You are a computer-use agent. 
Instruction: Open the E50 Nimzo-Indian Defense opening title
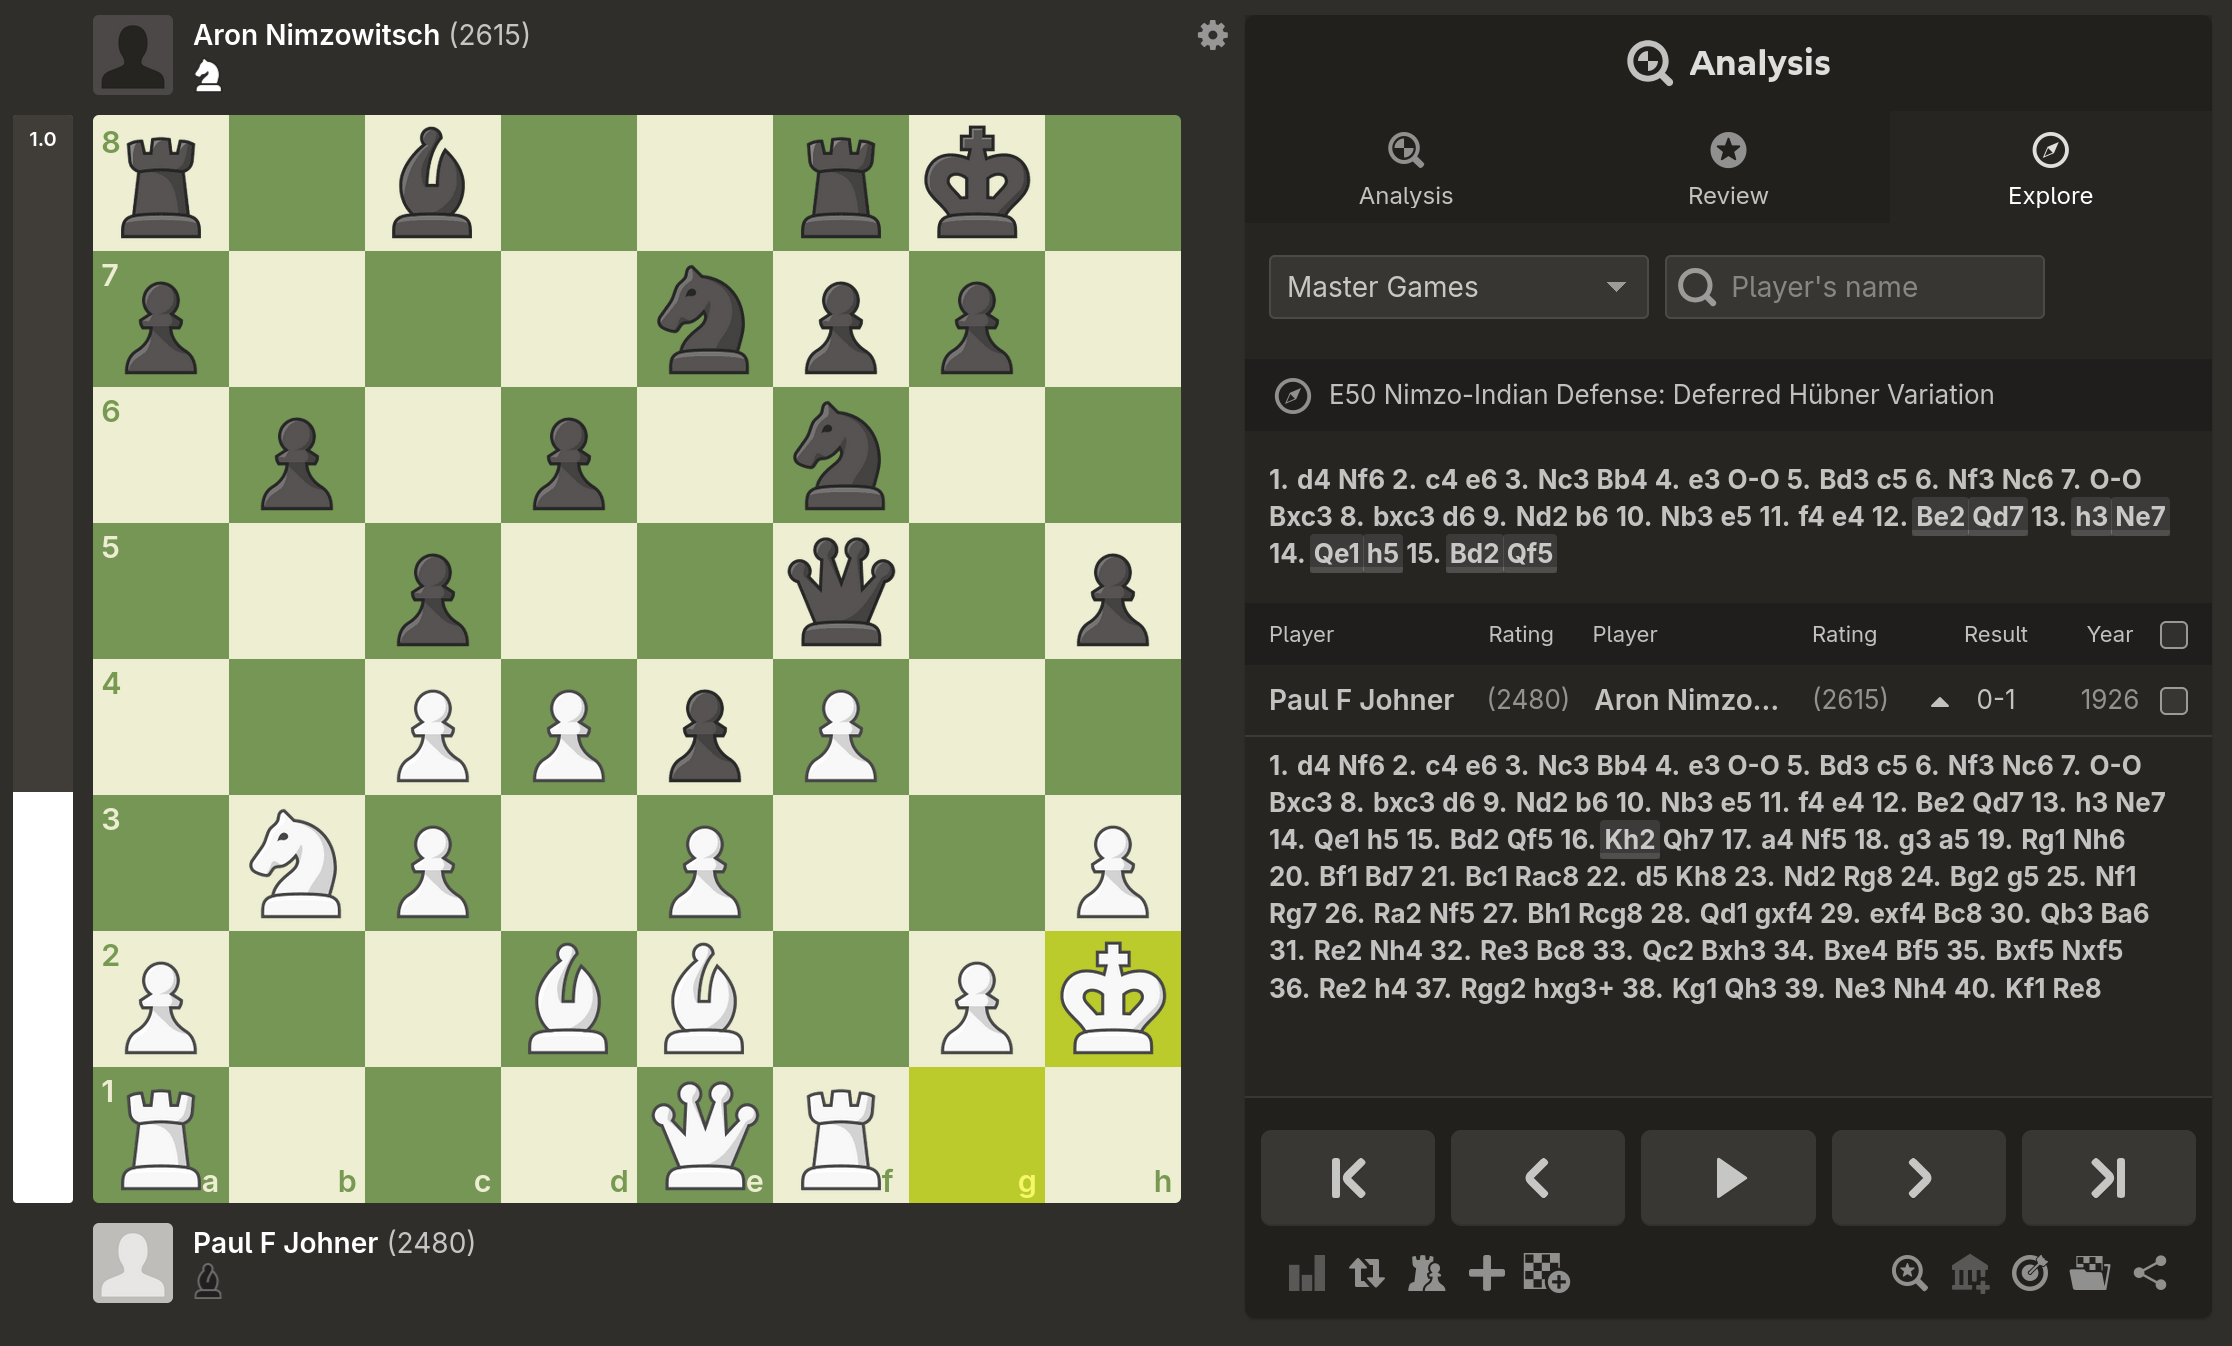tap(1661, 395)
